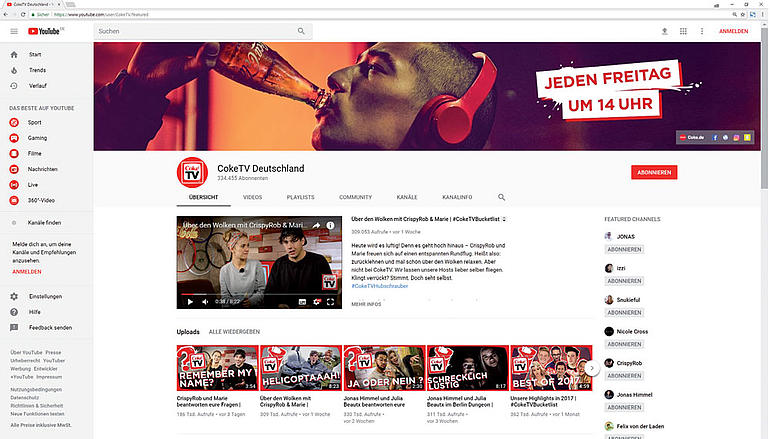Open JA ODER NEIN video thumbnail

click(385, 368)
